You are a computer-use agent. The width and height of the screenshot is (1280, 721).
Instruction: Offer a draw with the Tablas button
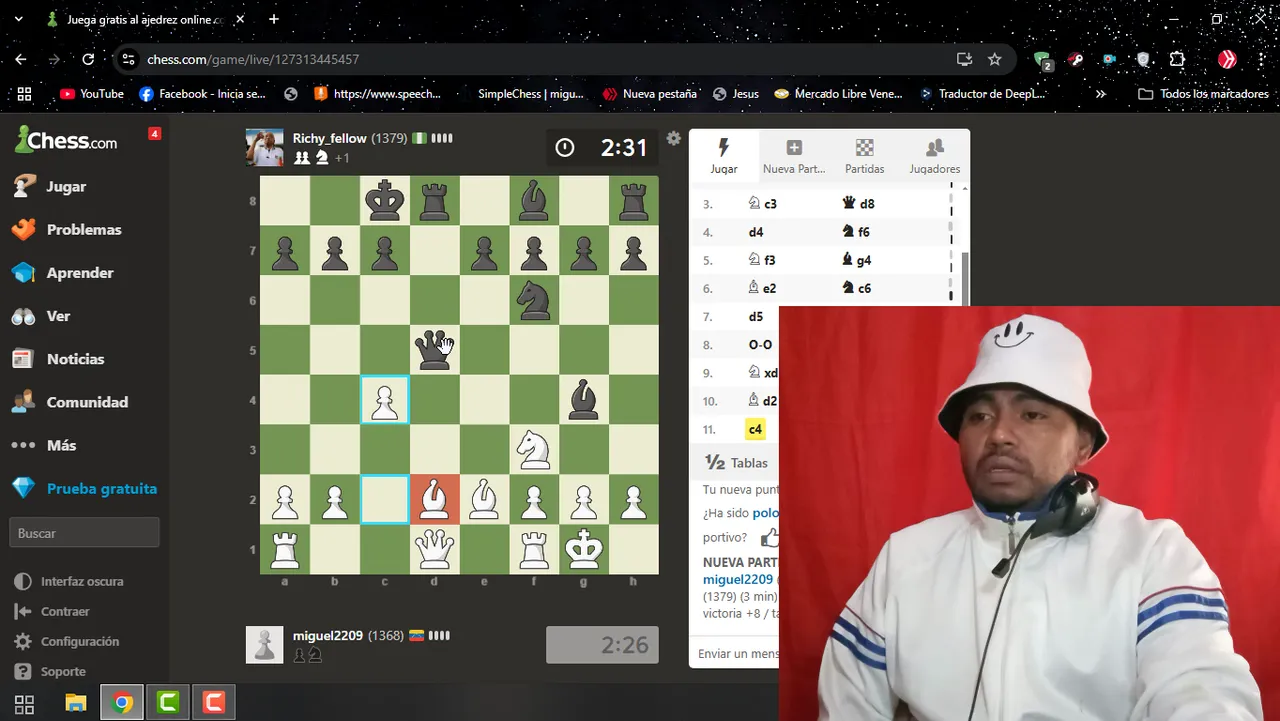[737, 463]
